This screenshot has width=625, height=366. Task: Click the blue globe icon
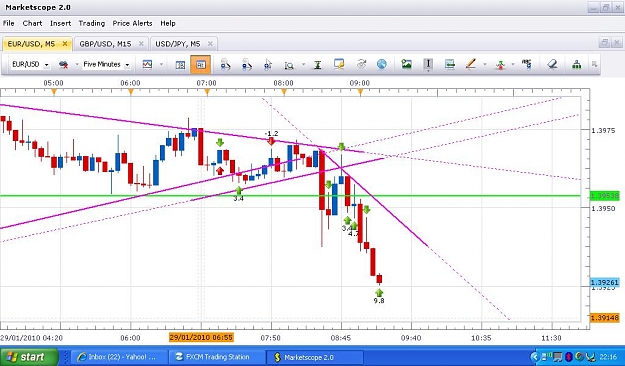[x=381, y=64]
